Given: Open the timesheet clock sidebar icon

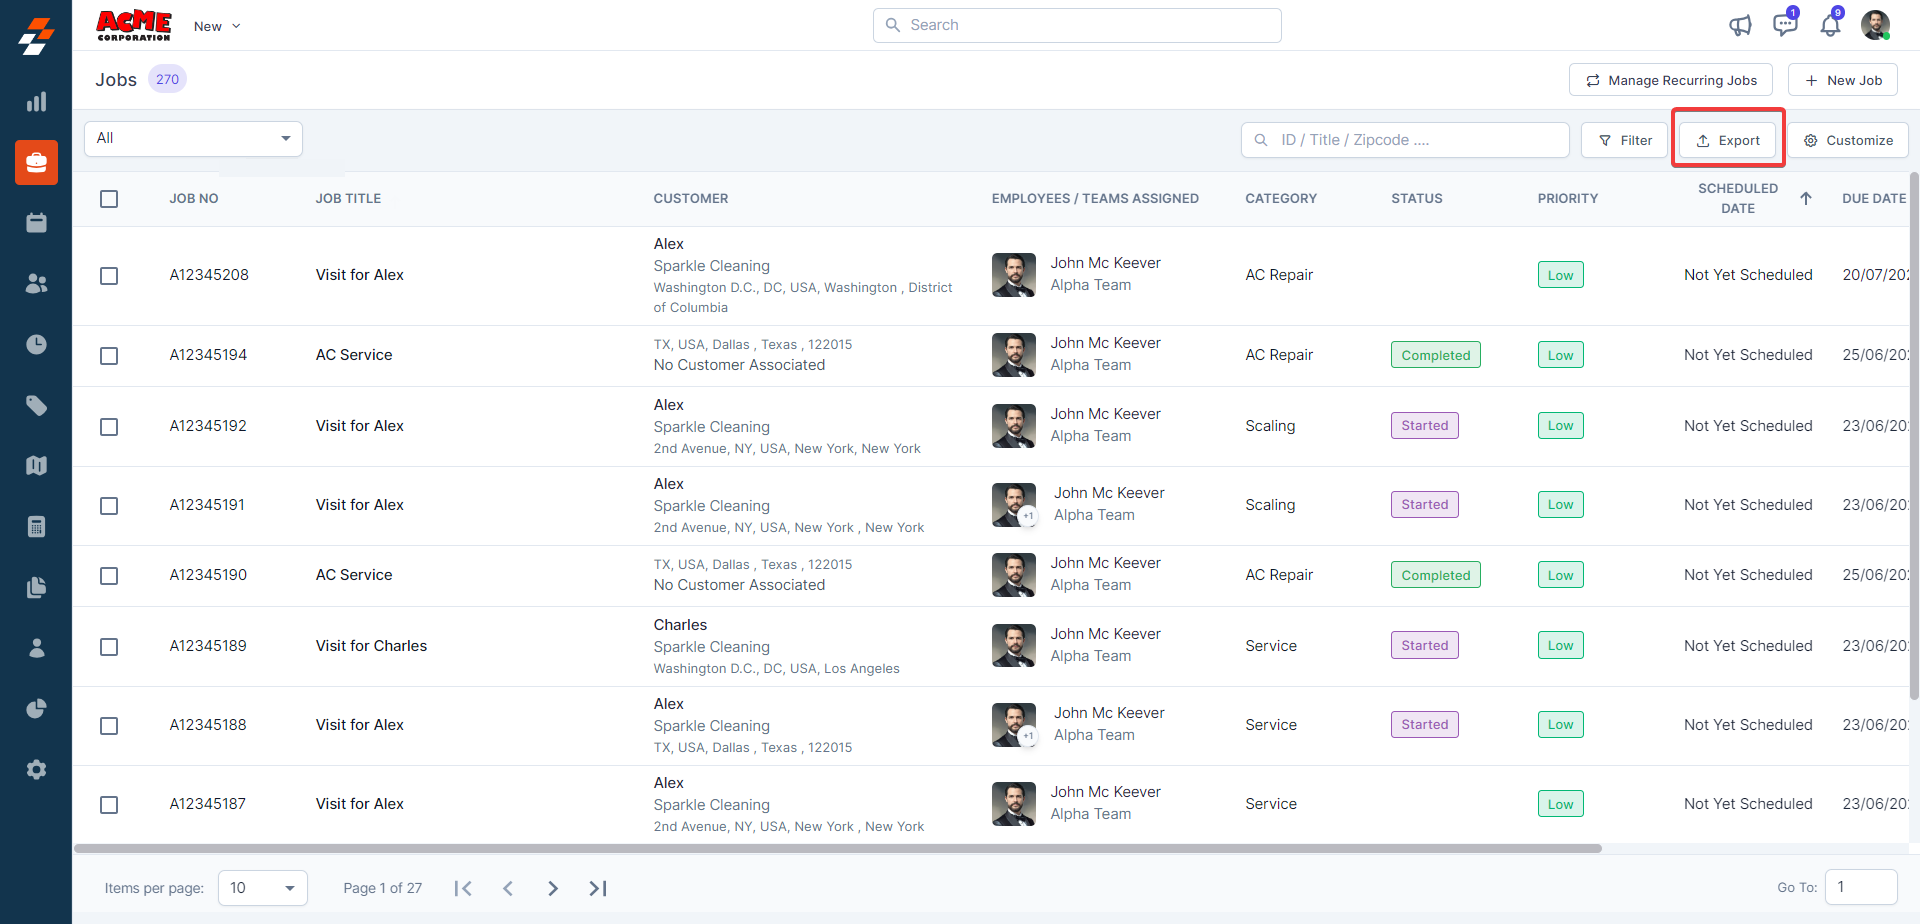Looking at the screenshot, I should tap(36, 345).
